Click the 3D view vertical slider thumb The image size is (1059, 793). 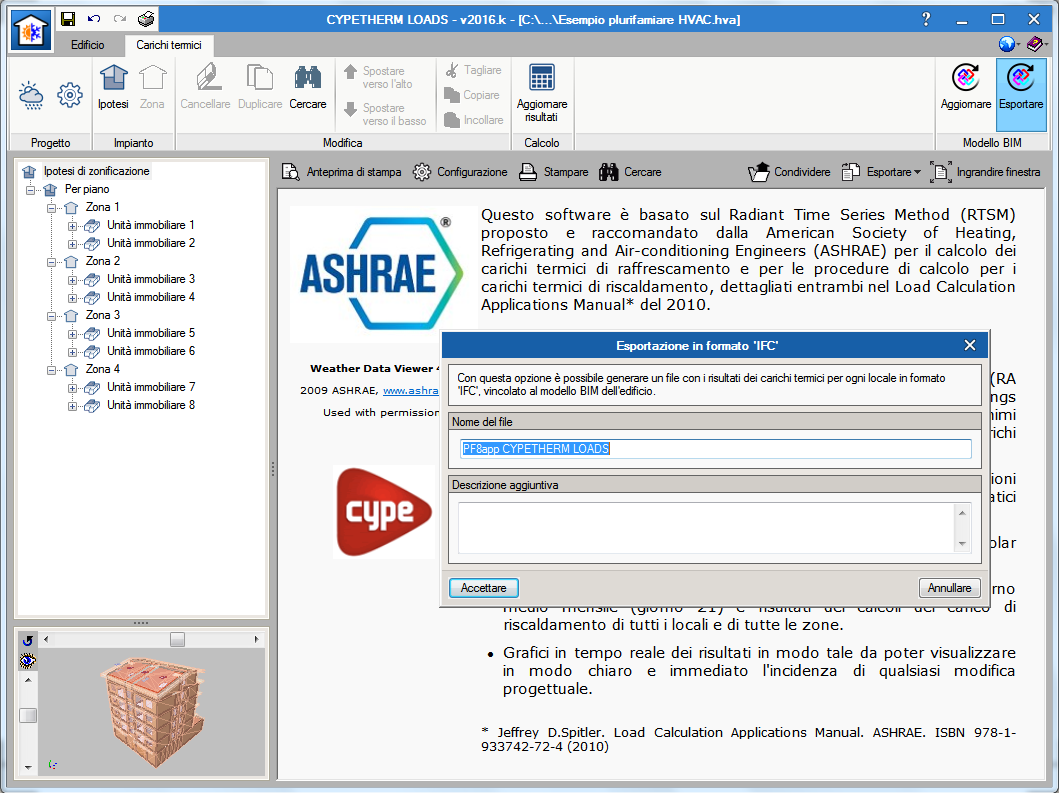pos(28,715)
